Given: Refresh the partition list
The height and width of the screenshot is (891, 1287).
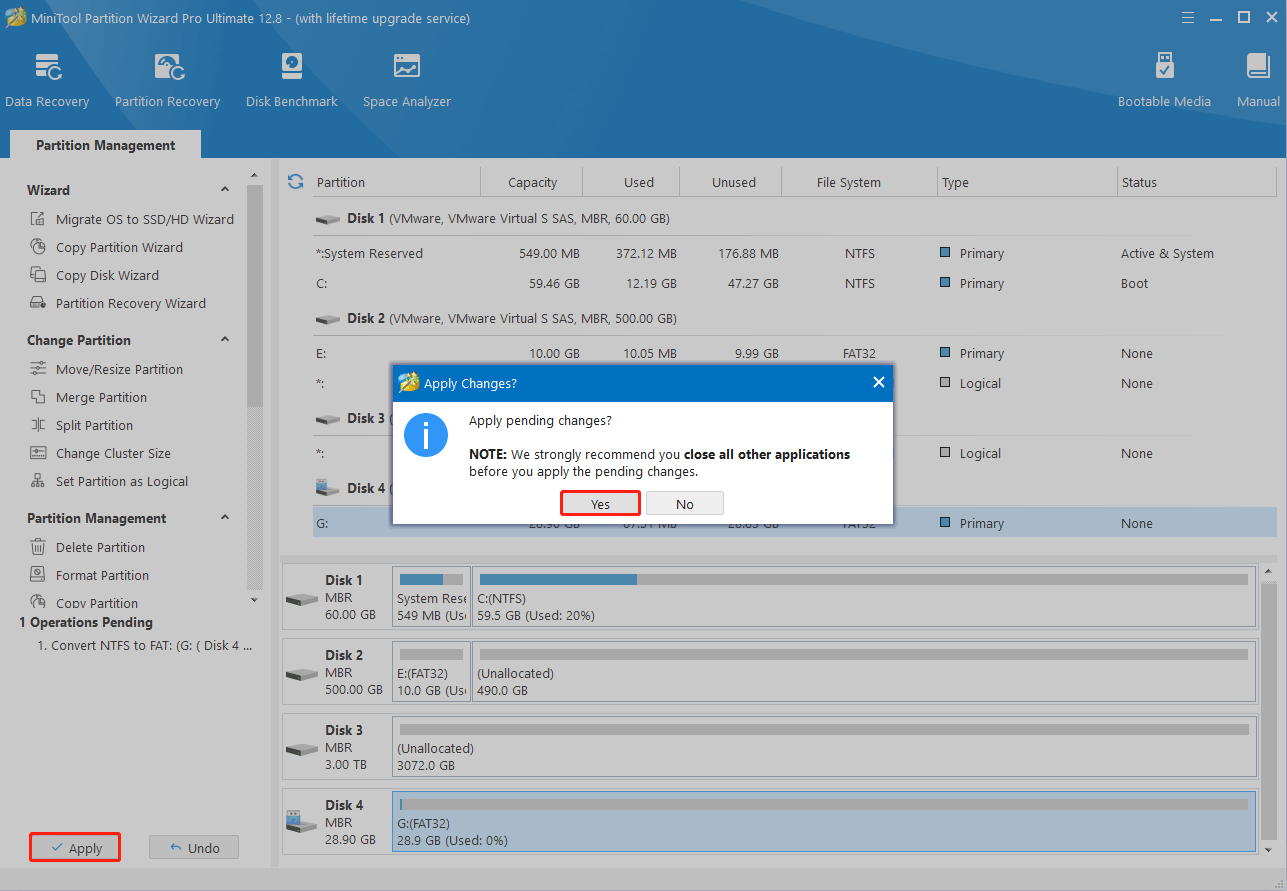Looking at the screenshot, I should point(295,182).
